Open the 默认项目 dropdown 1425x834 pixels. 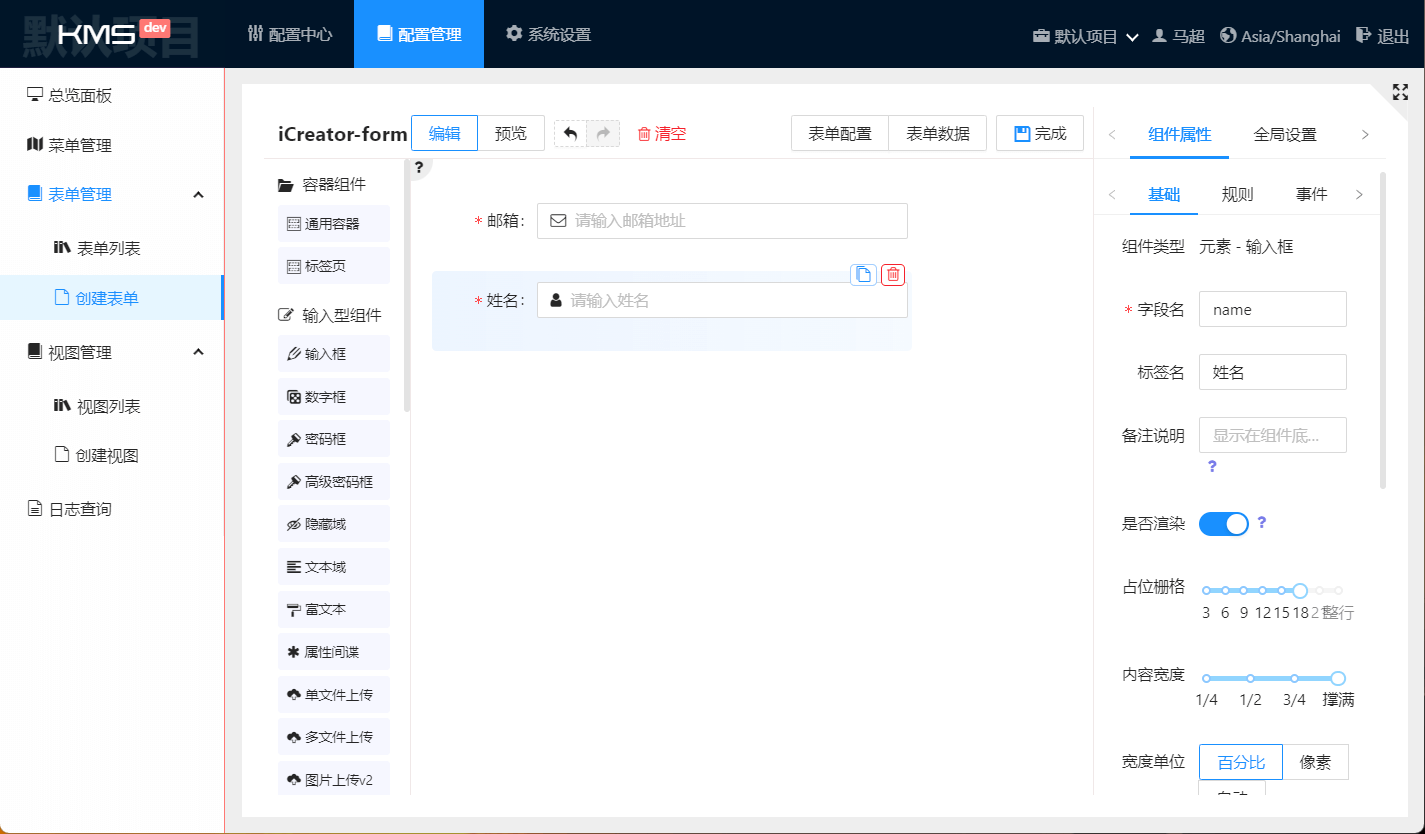pos(1086,36)
